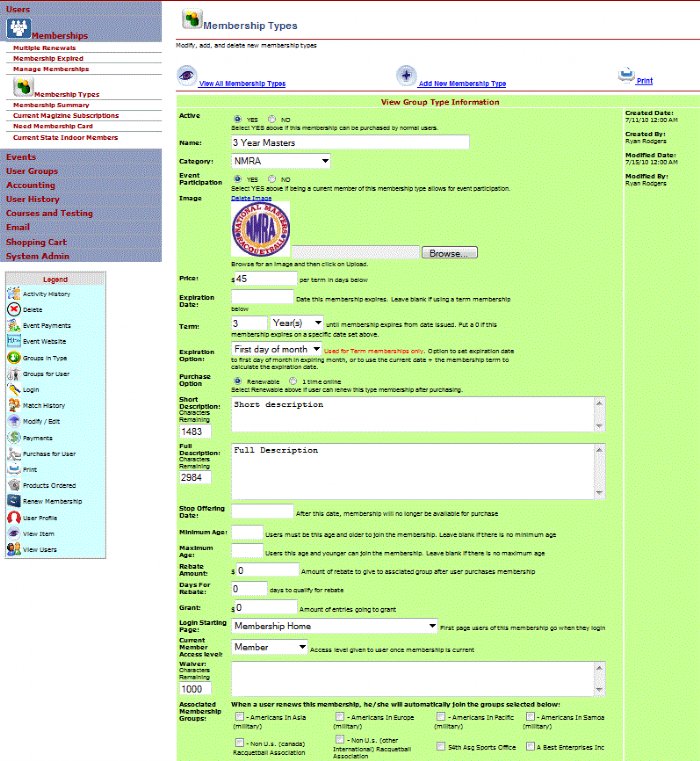This screenshot has width=700, height=761.
Task: Click the red Delete legend icon
Action: click(14, 309)
